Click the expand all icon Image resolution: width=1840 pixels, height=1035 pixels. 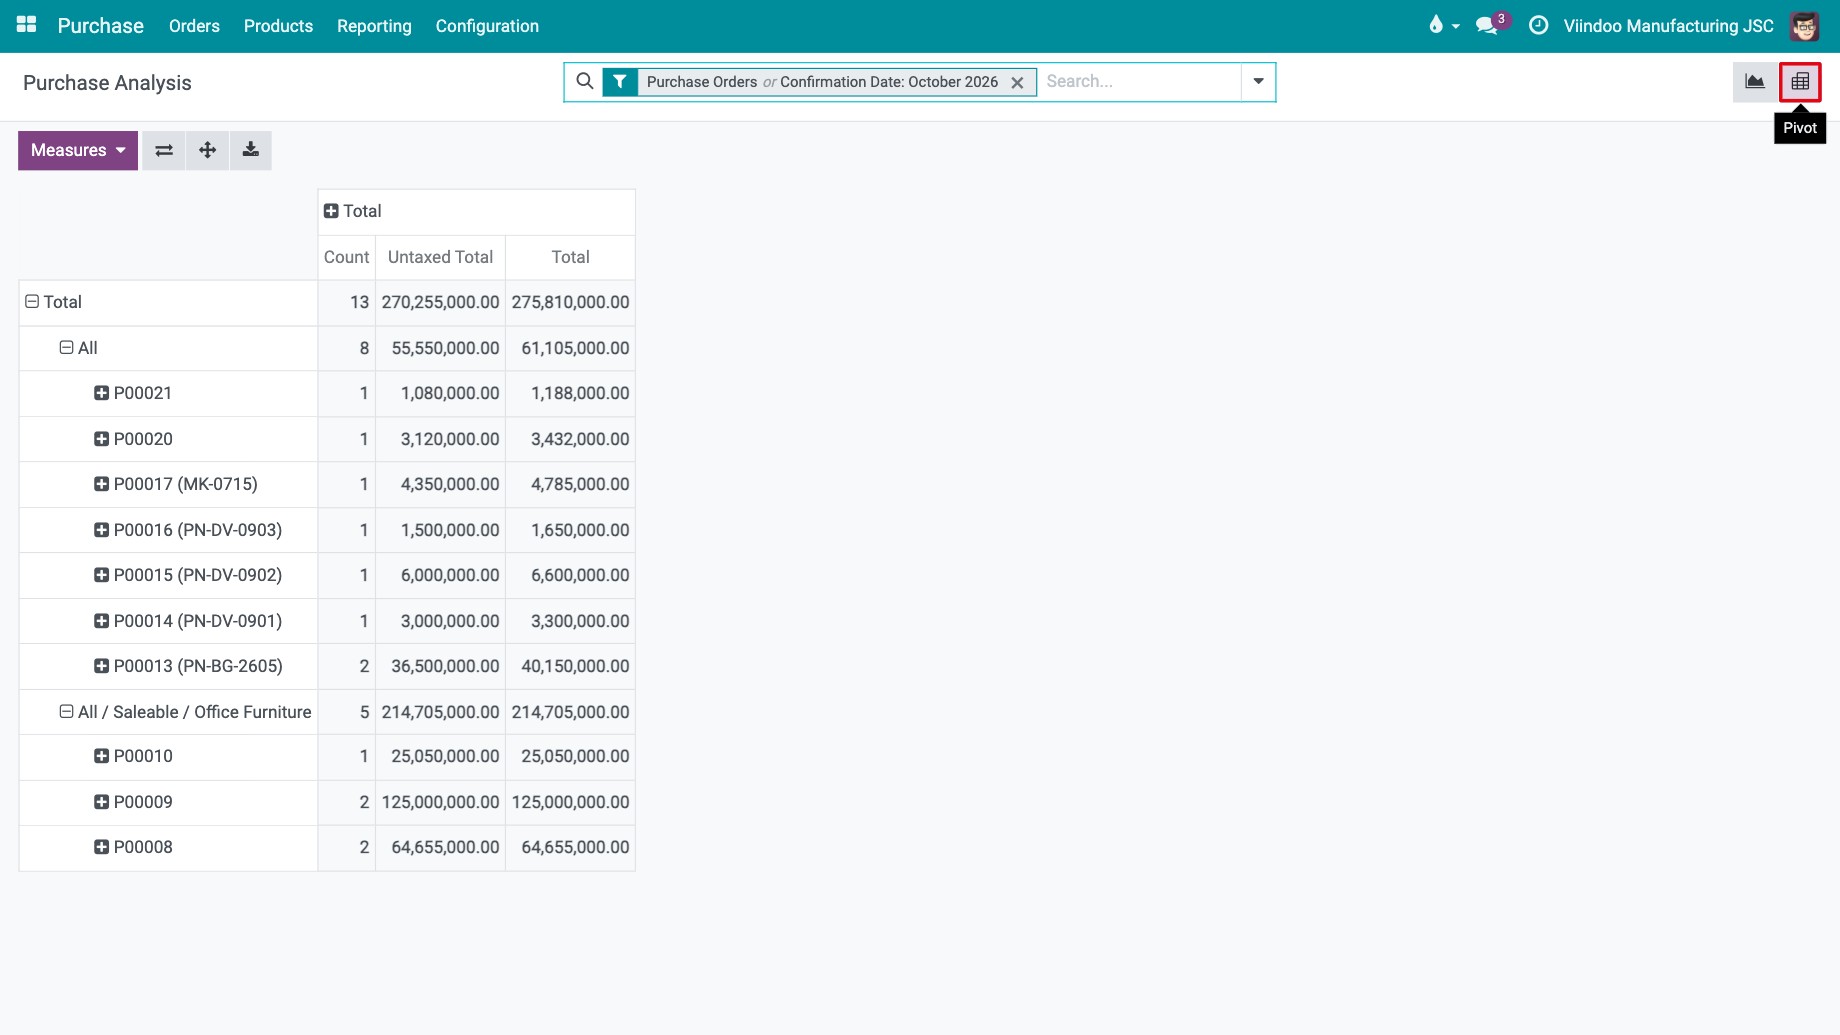(x=207, y=150)
